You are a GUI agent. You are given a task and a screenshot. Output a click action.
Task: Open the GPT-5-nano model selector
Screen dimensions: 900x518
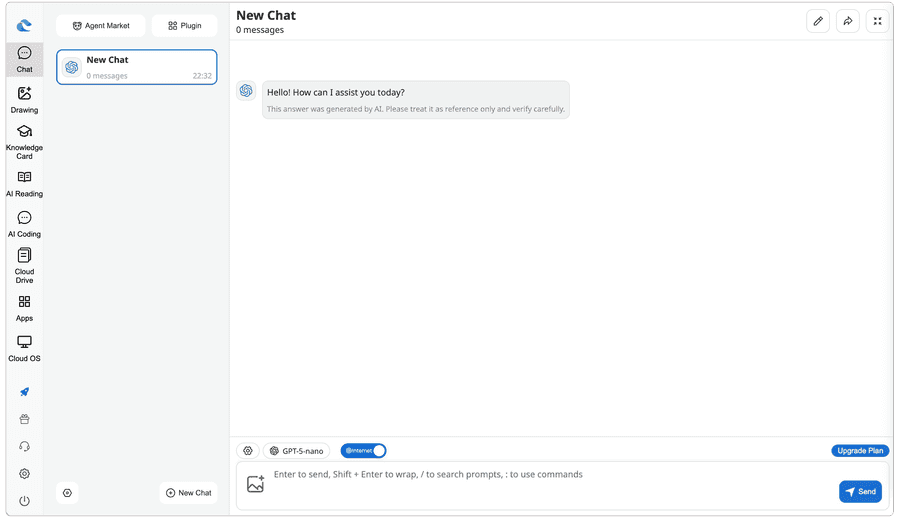tap(296, 451)
